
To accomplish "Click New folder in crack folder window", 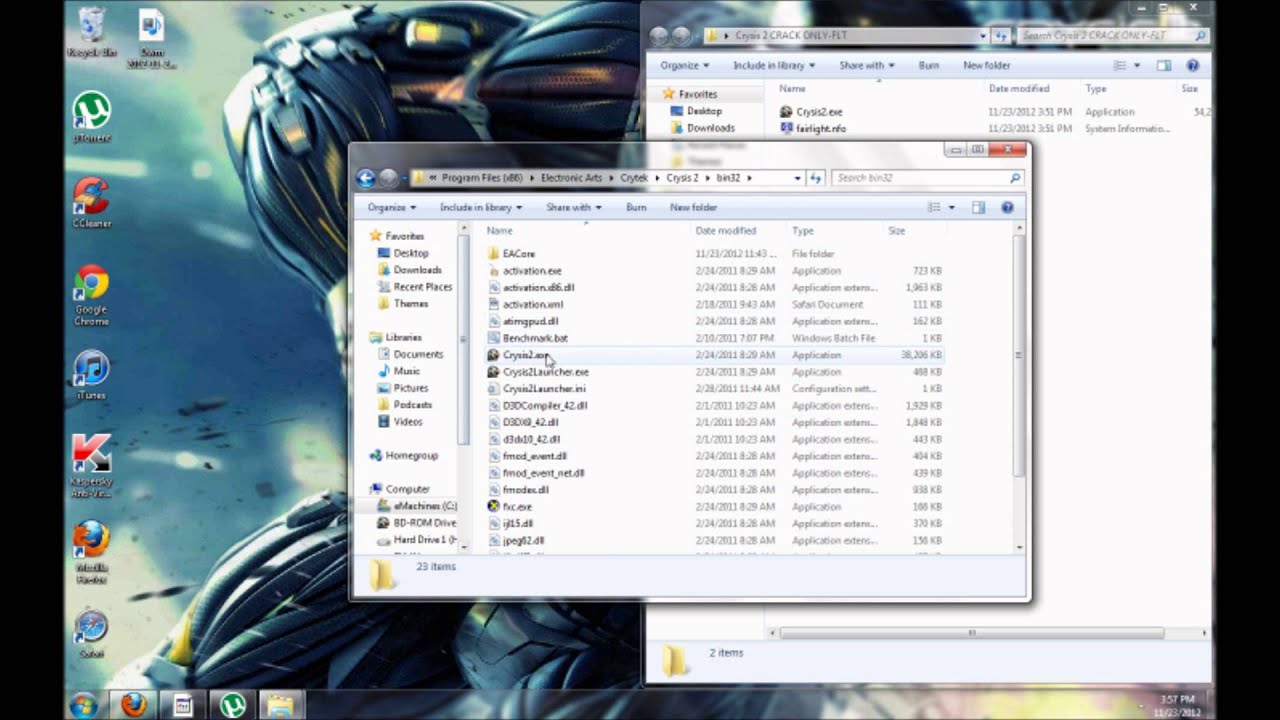I will [986, 65].
